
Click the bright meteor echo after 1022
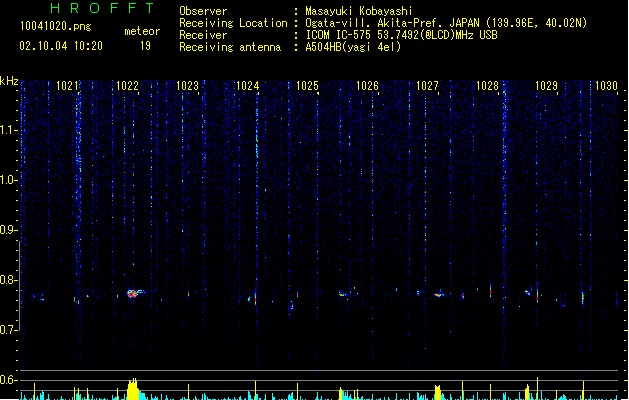point(133,293)
